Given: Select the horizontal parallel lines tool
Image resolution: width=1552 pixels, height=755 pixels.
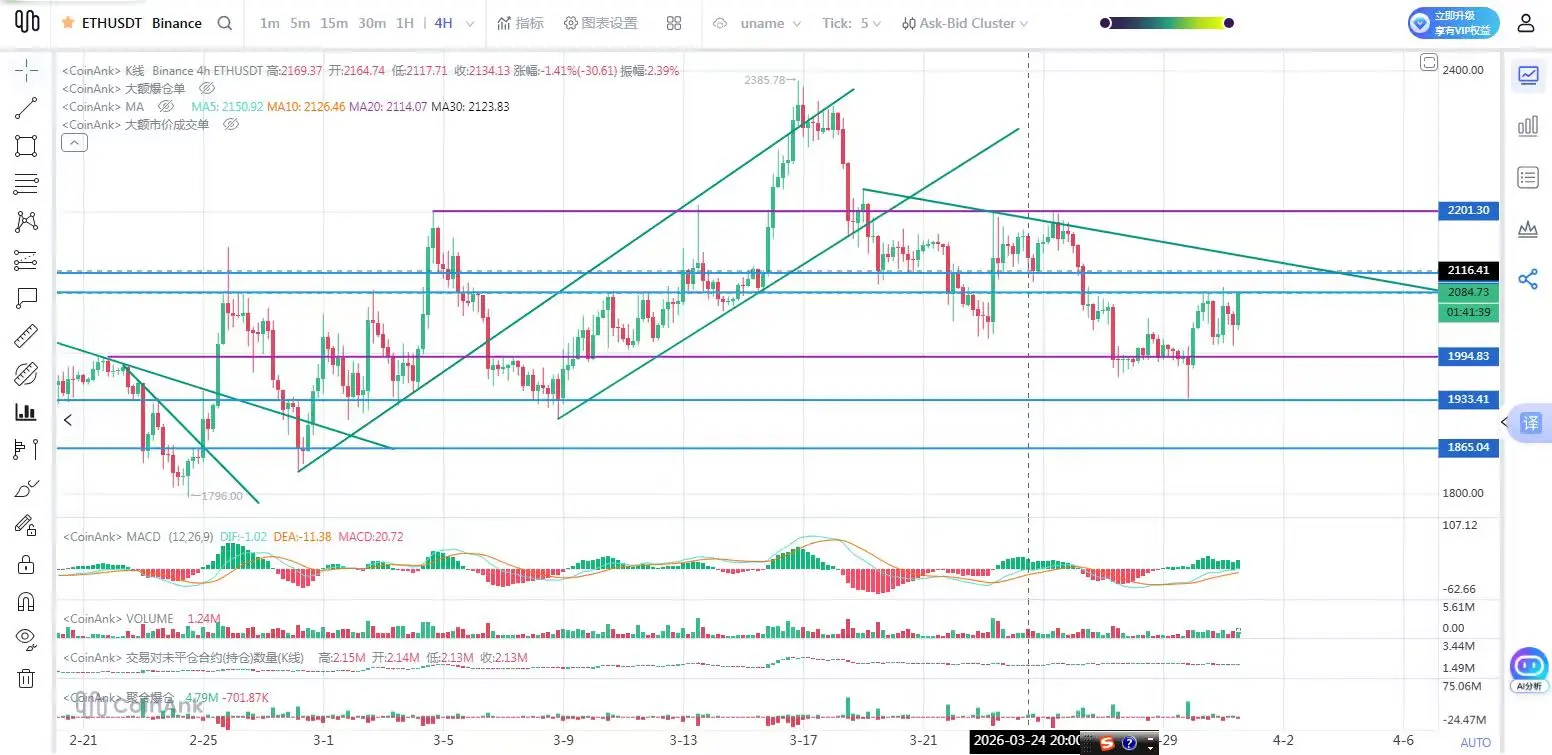Looking at the screenshot, I should coord(26,184).
